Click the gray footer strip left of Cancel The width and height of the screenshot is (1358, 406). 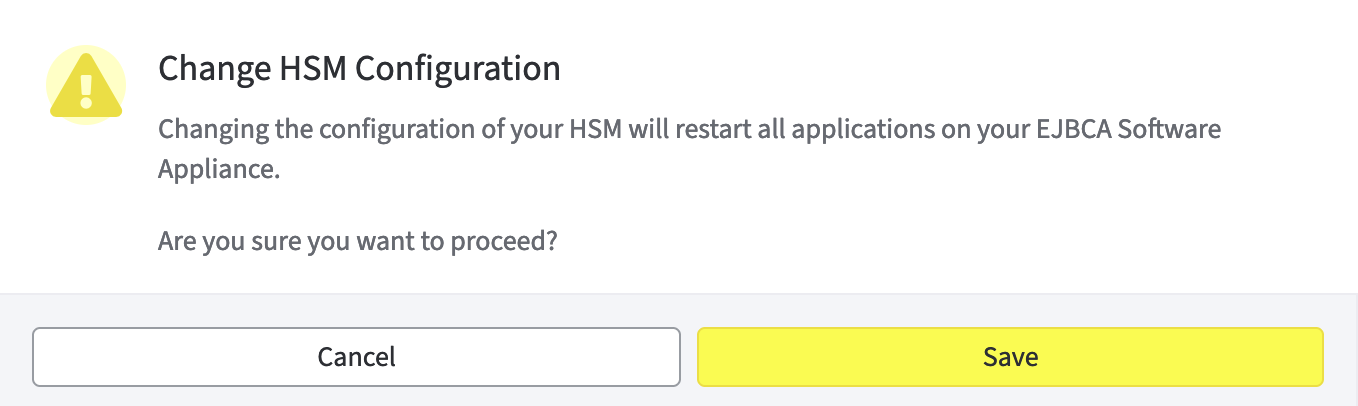16,357
